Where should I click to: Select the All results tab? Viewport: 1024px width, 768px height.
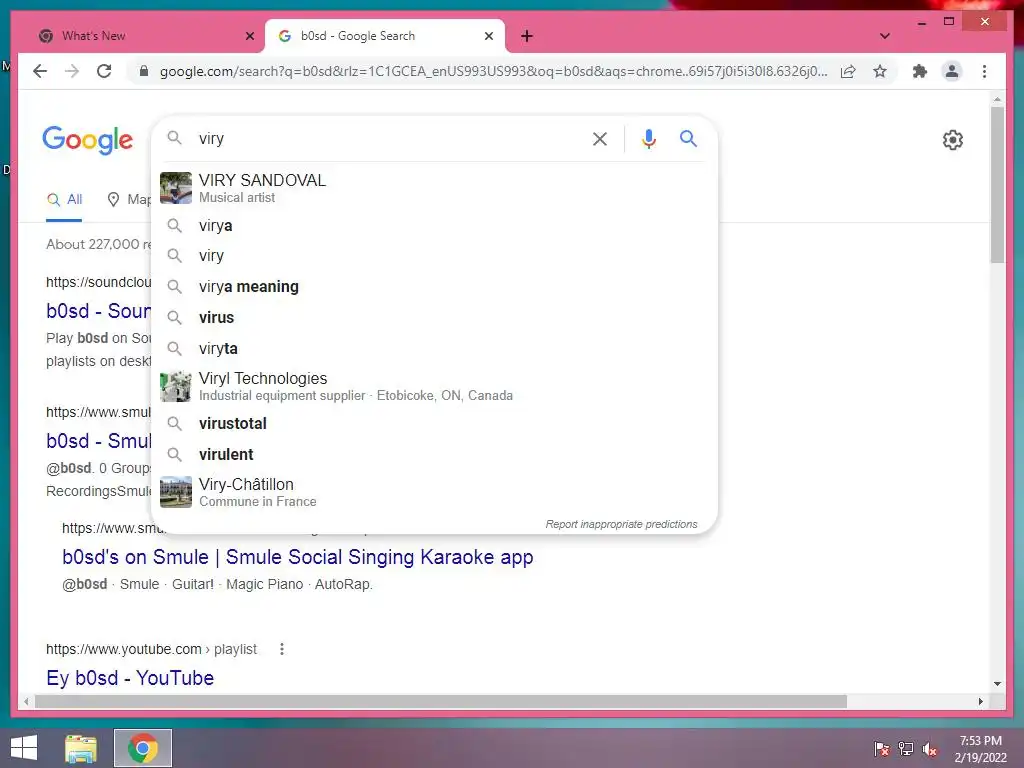click(64, 200)
